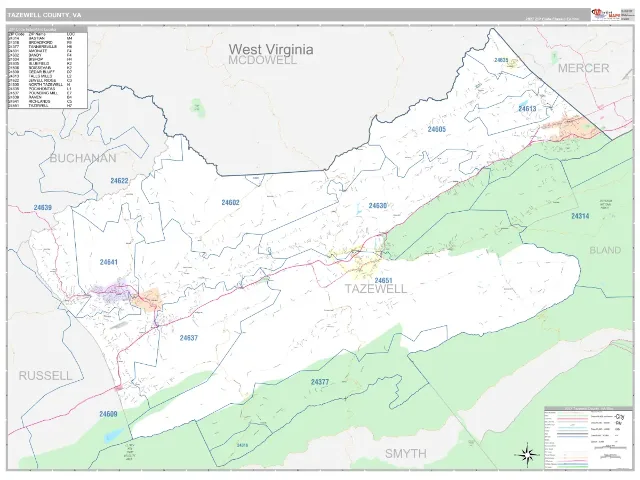Select ZIP code 24637 label
This screenshot has width=640, height=480.
click(x=189, y=338)
